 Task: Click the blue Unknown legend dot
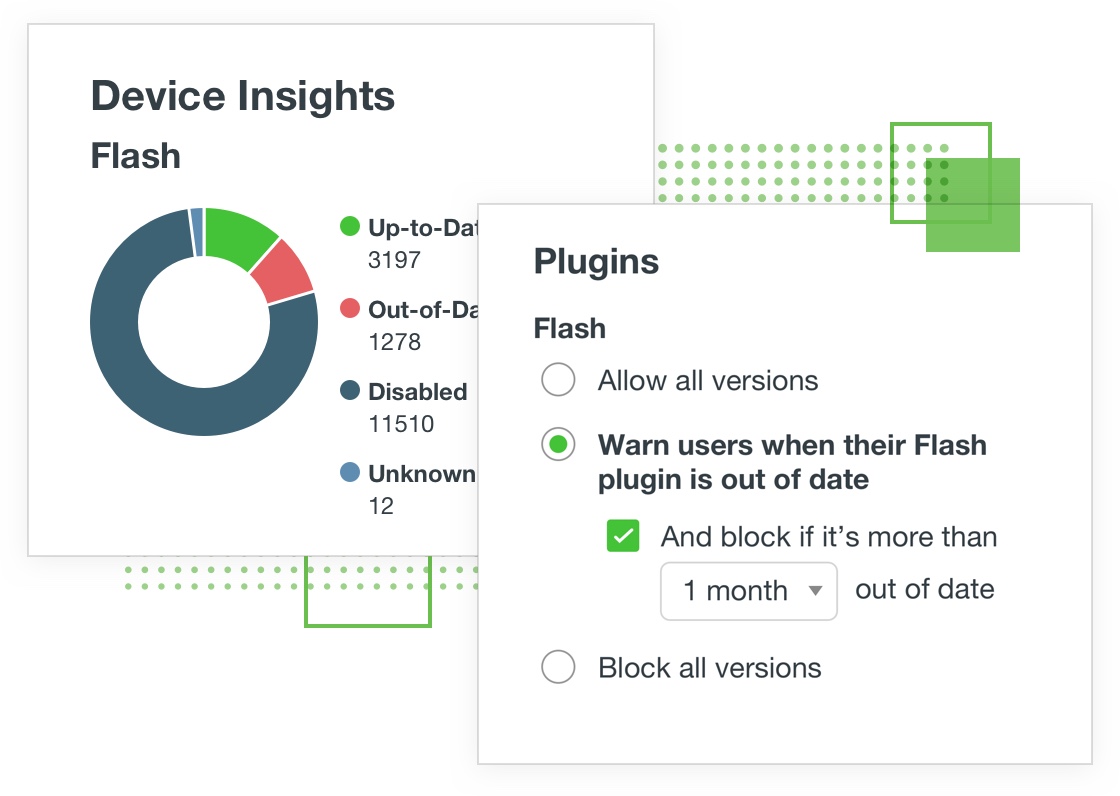point(350,473)
